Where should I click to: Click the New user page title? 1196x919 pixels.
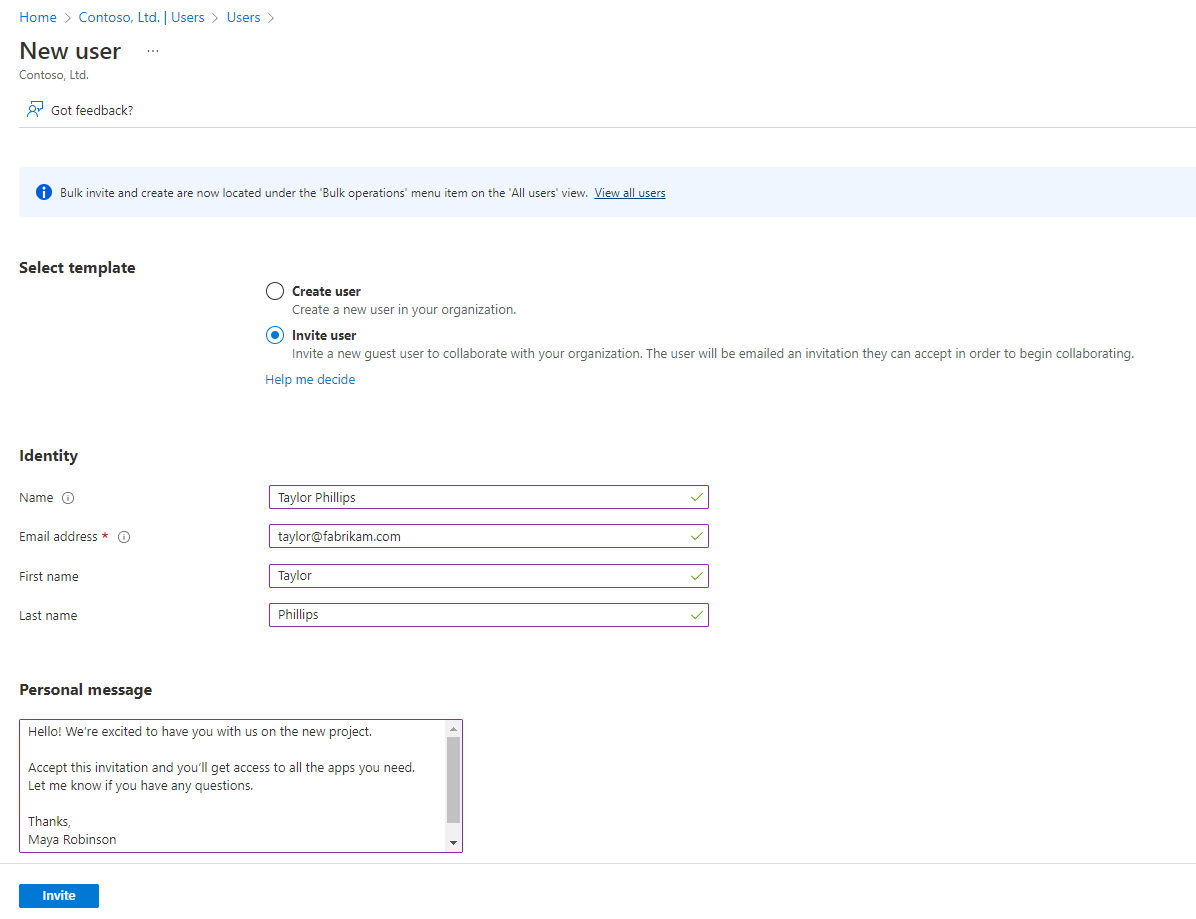[x=70, y=51]
